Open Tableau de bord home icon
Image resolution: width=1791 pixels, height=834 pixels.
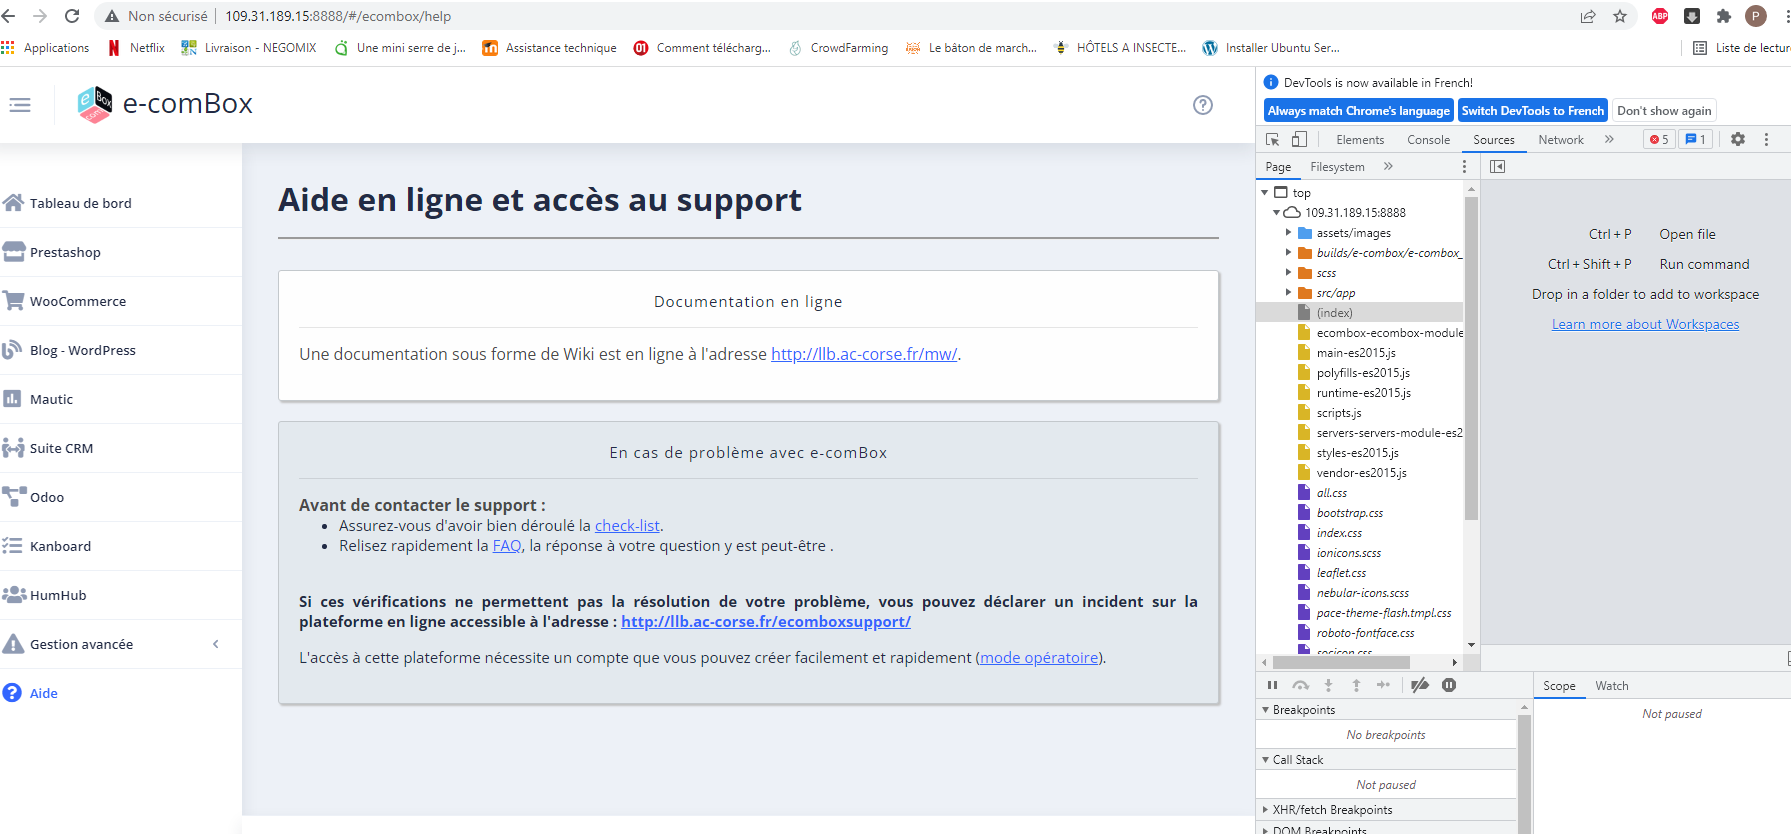(x=13, y=203)
